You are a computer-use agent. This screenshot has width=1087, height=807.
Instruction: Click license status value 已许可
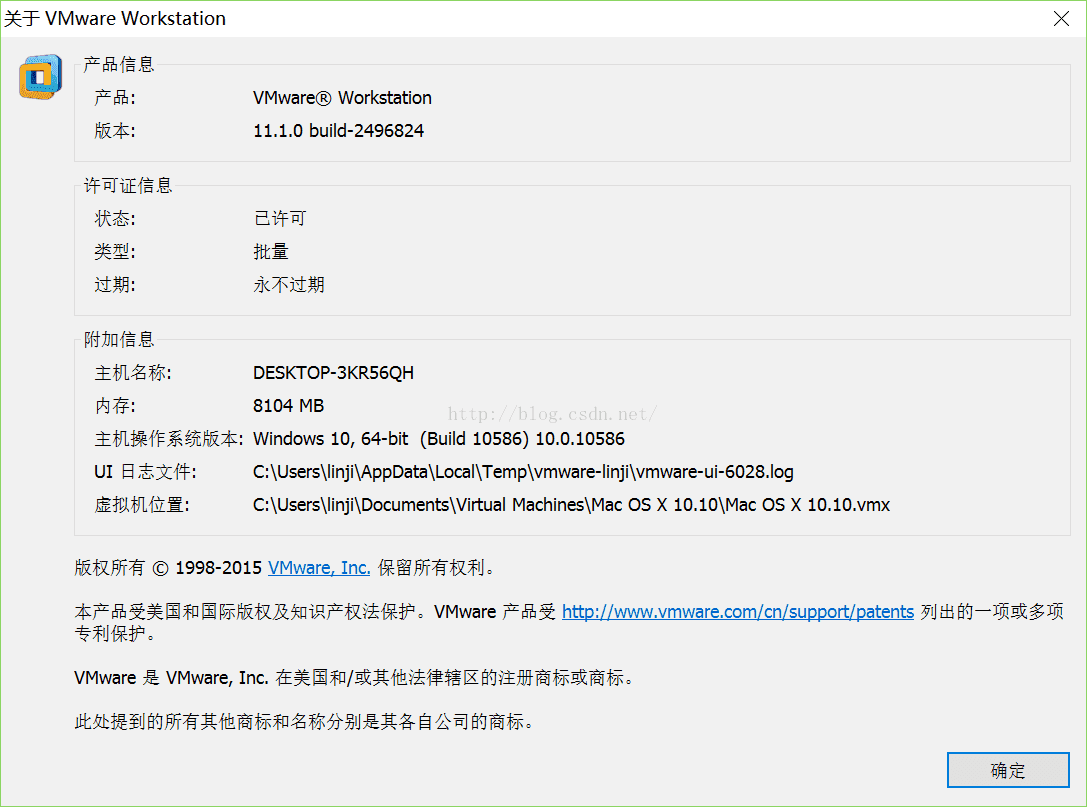click(280, 218)
